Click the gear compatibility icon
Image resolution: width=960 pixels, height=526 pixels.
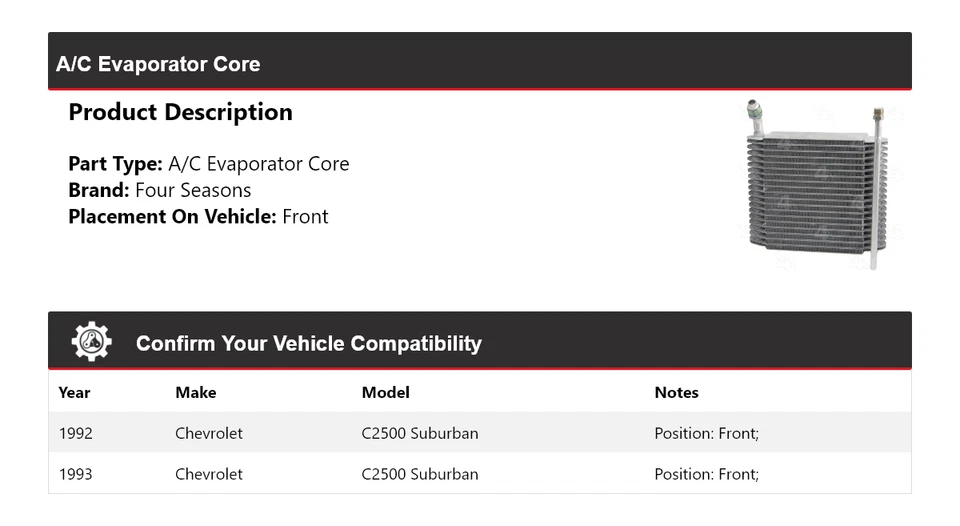point(92,342)
